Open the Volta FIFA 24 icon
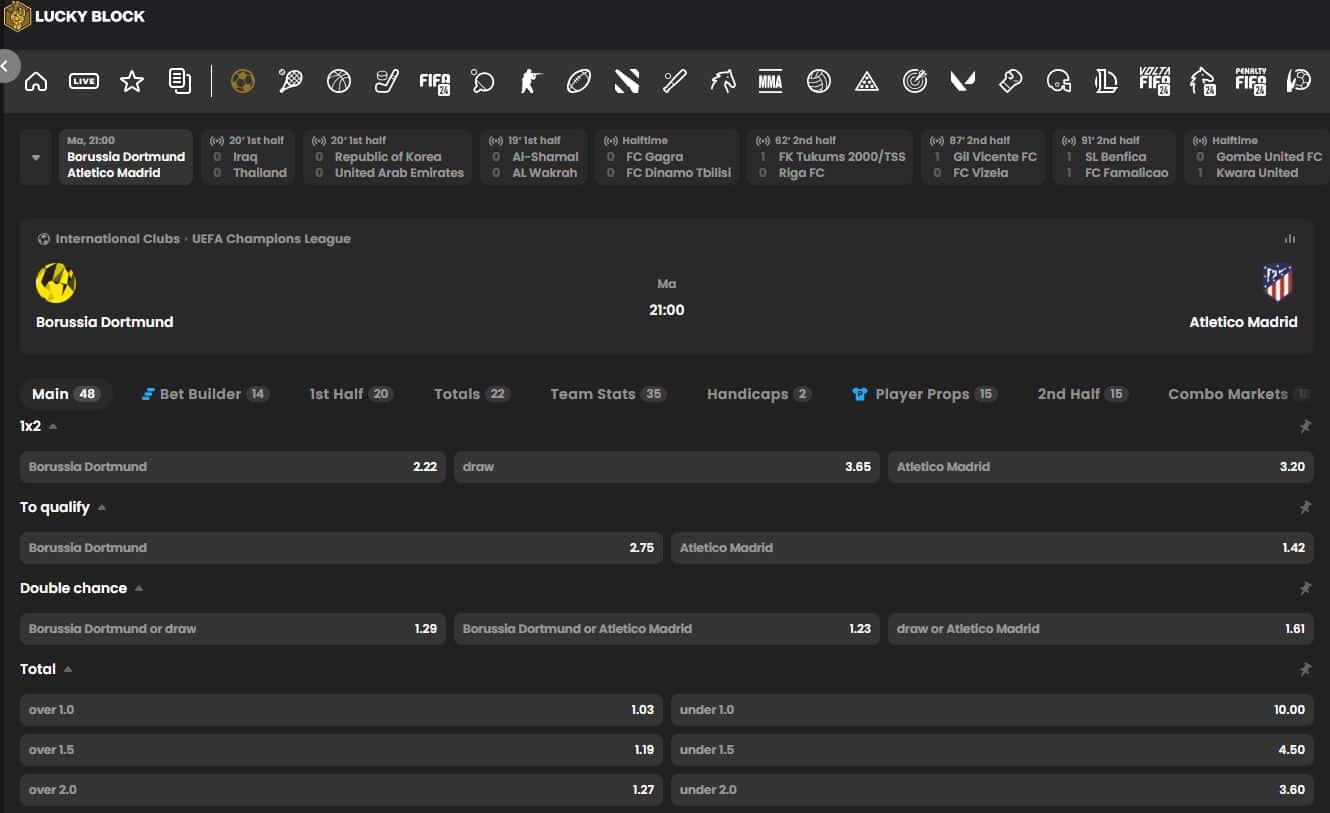The image size is (1330, 813). pos(1155,81)
